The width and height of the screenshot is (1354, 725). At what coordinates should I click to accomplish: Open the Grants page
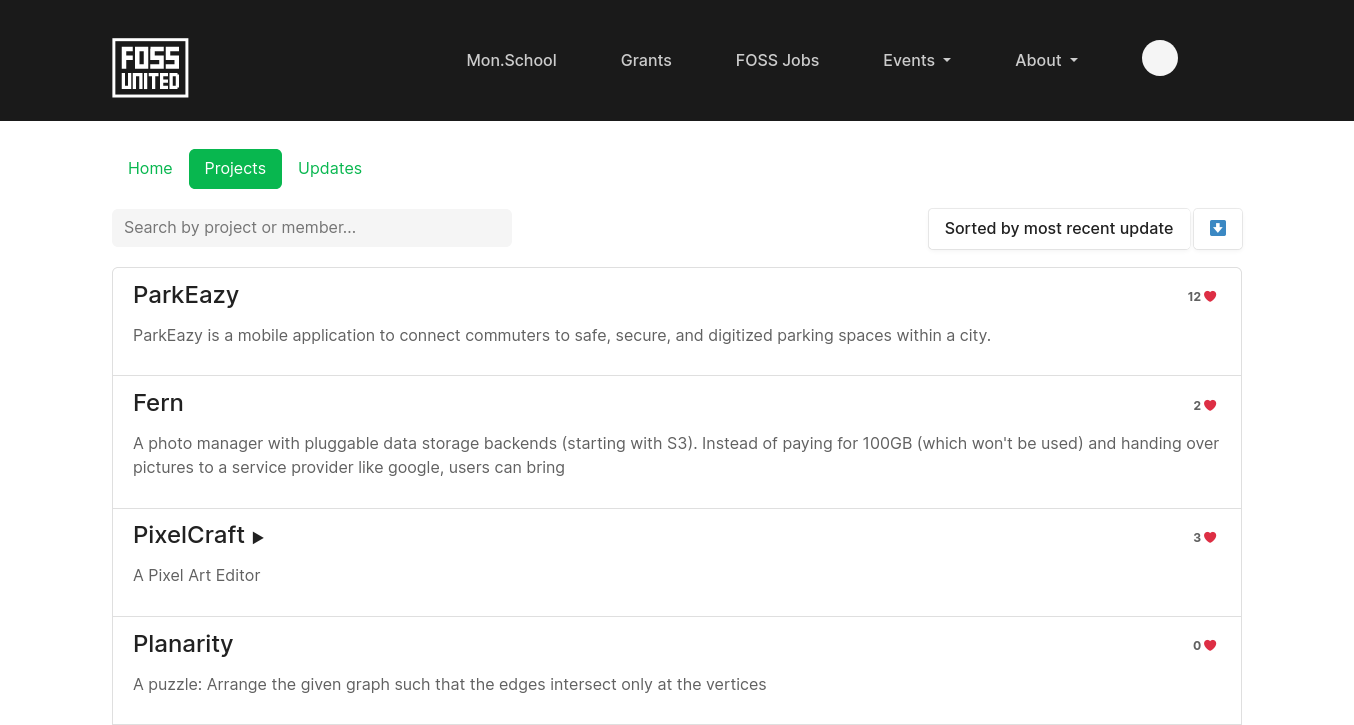click(x=646, y=60)
